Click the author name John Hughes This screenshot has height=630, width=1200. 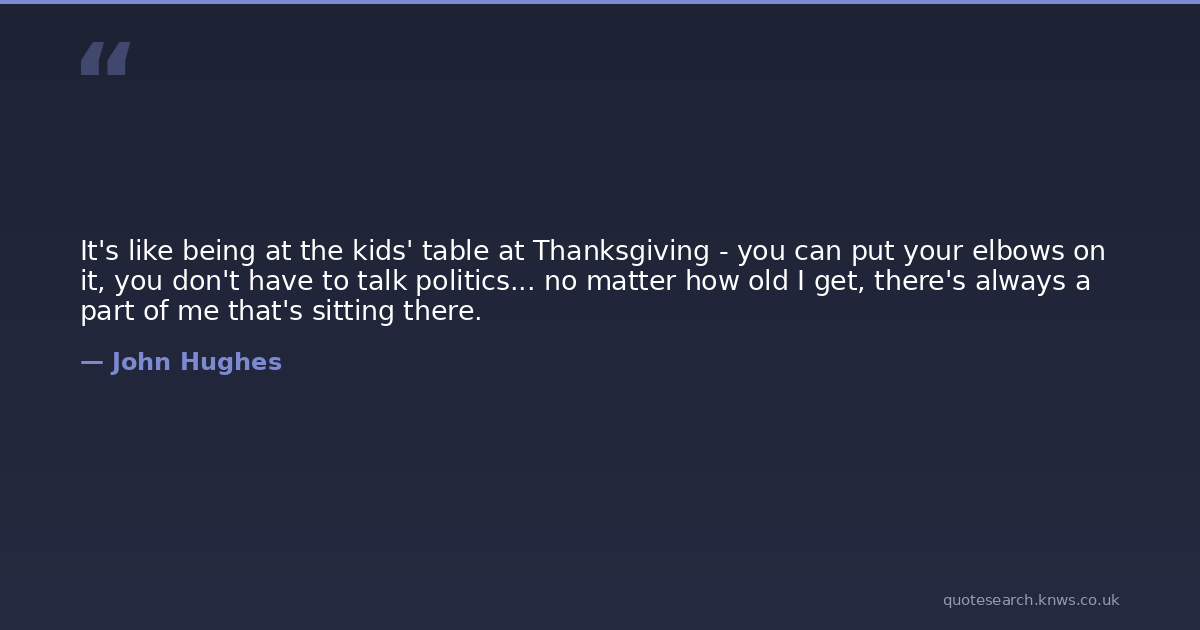pyautogui.click(x=196, y=362)
